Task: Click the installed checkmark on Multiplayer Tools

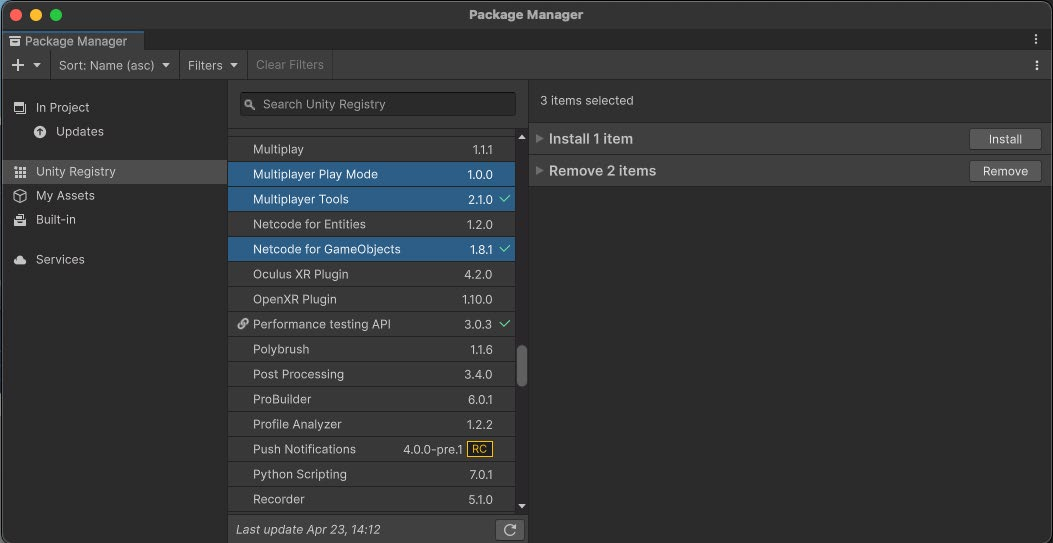Action: [x=505, y=199]
